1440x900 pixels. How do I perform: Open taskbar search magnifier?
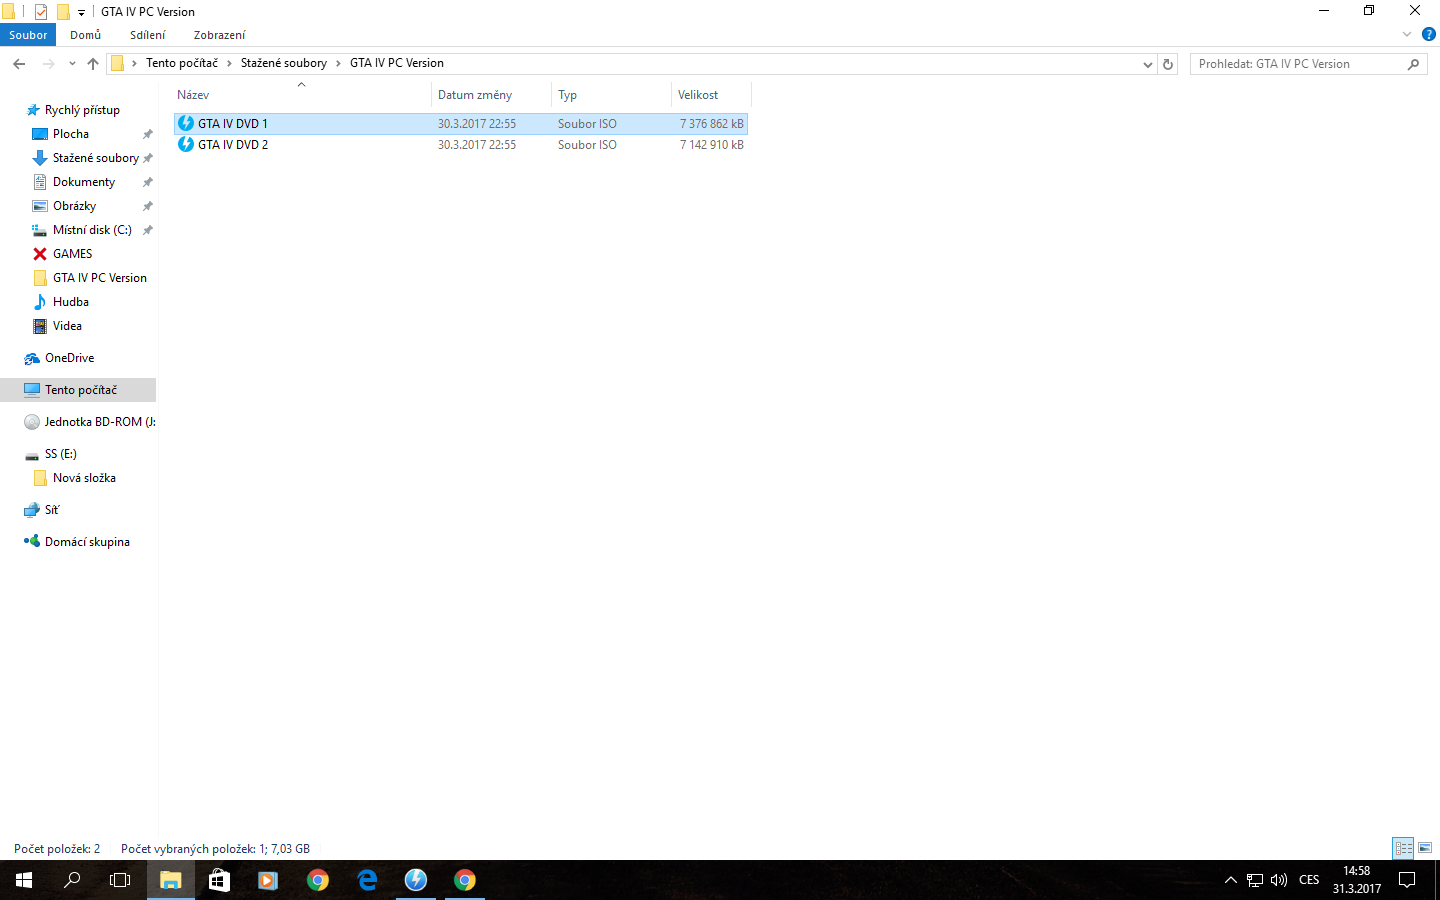tap(72, 880)
